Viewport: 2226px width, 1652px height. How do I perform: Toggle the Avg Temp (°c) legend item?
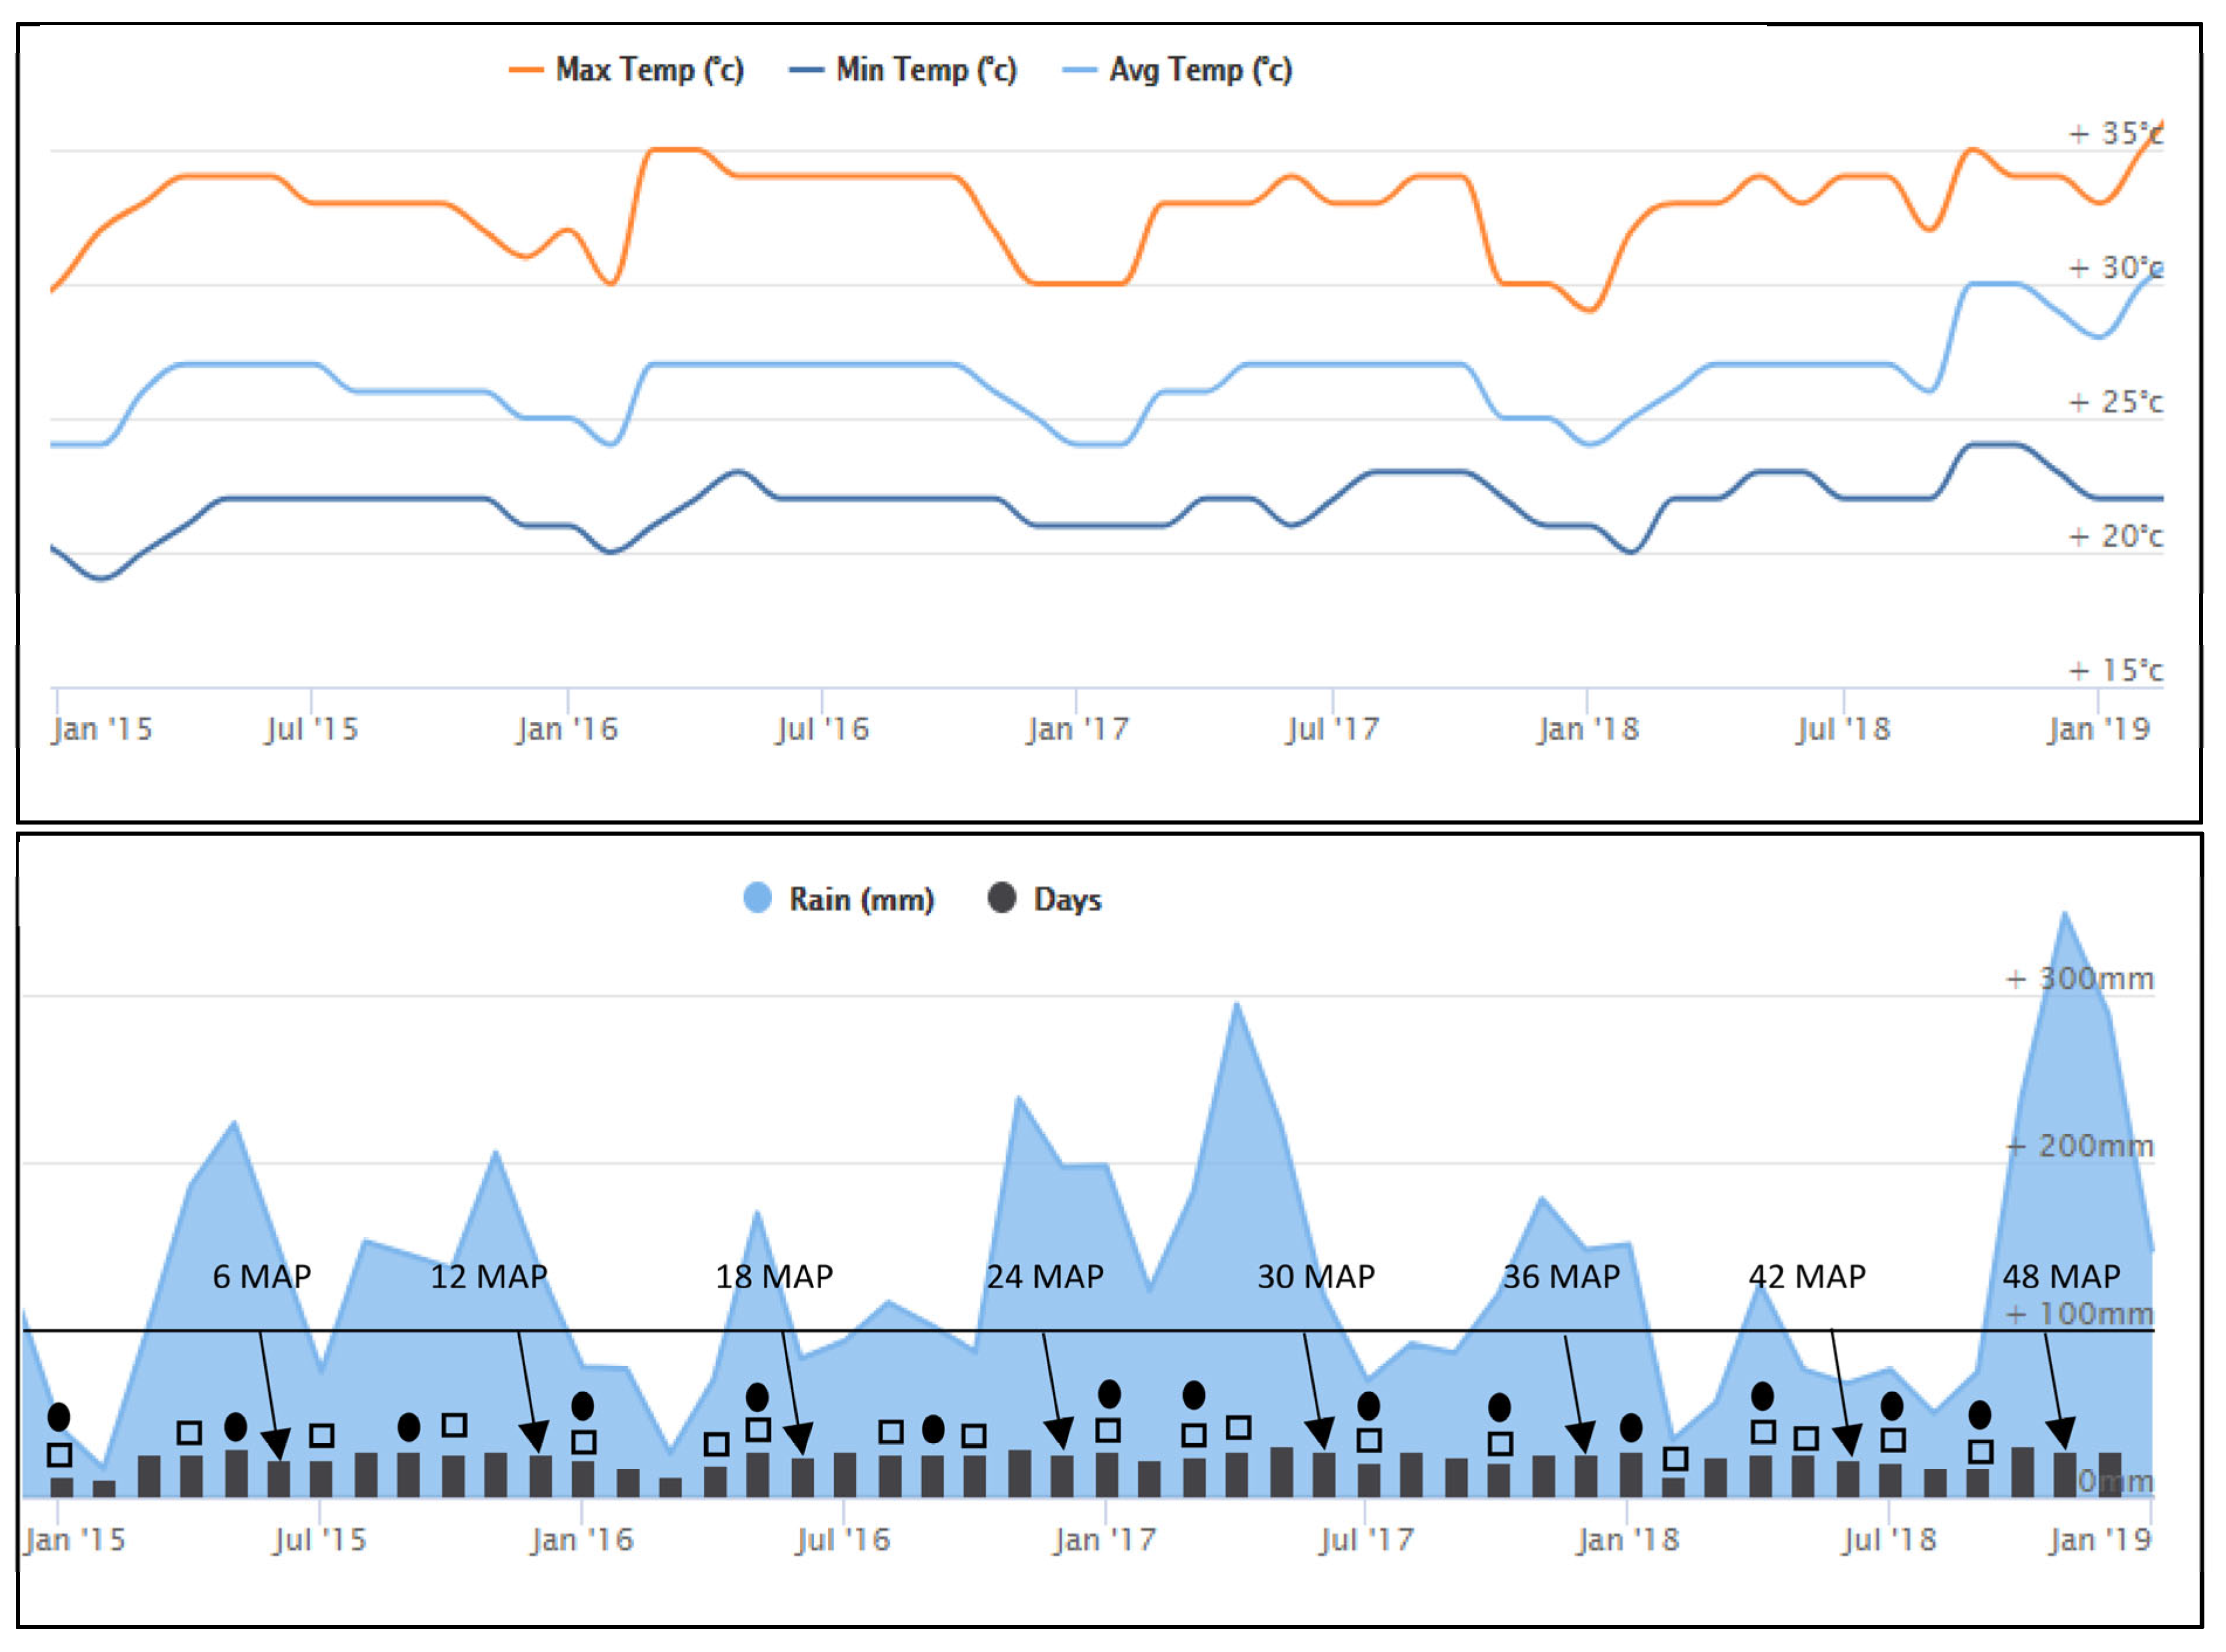(x=1177, y=70)
